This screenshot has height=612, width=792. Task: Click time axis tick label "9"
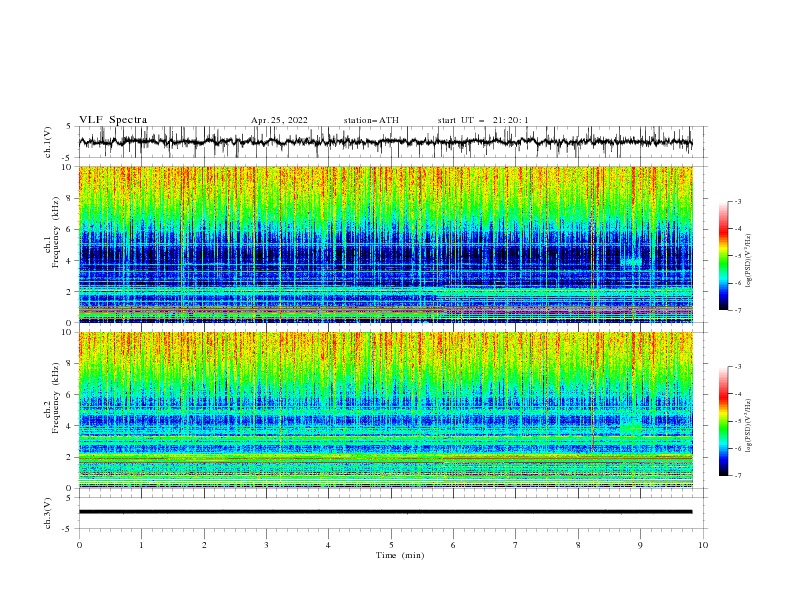pyautogui.click(x=640, y=545)
